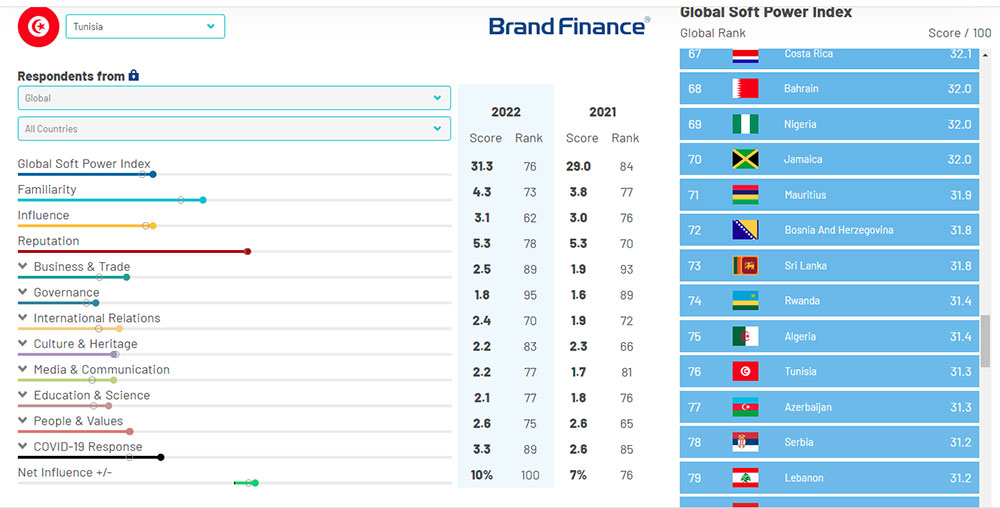Click the Bosnia And Herzegovina flag
This screenshot has height=508, width=1000.
(745, 230)
